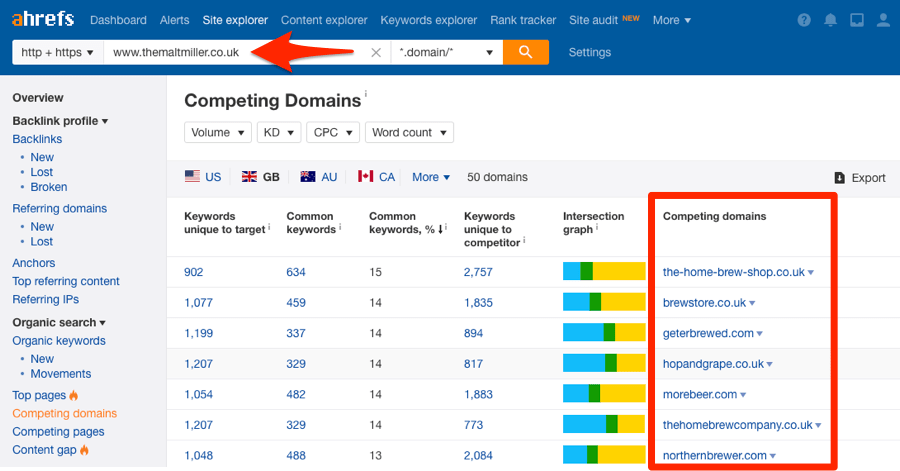Click the Export download icon
This screenshot has width=900, height=471.
[x=839, y=178]
